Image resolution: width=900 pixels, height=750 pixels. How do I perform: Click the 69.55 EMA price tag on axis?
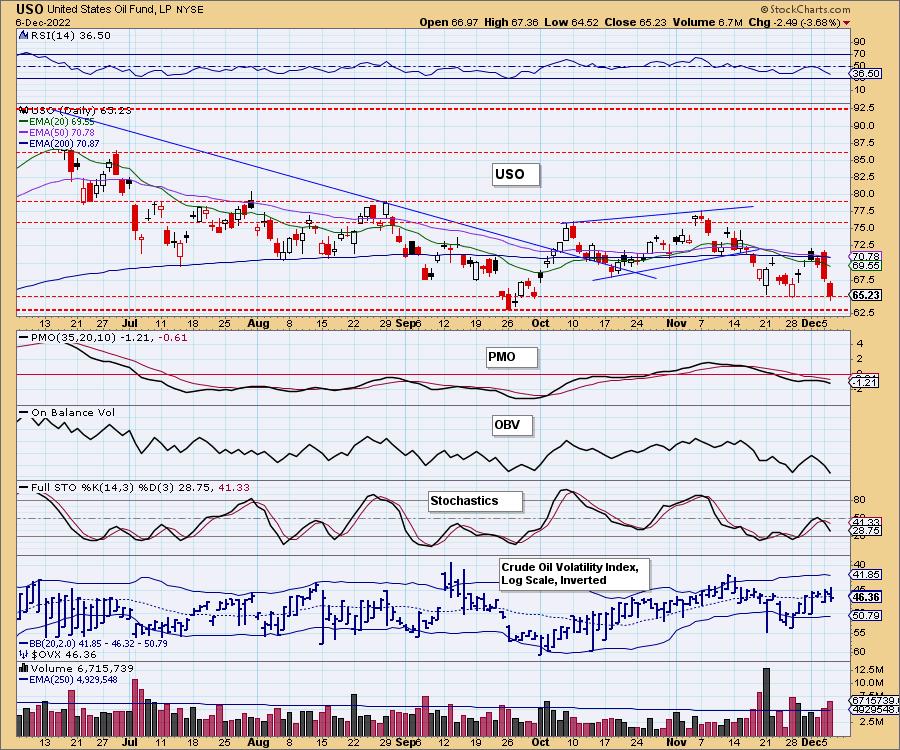pos(866,266)
